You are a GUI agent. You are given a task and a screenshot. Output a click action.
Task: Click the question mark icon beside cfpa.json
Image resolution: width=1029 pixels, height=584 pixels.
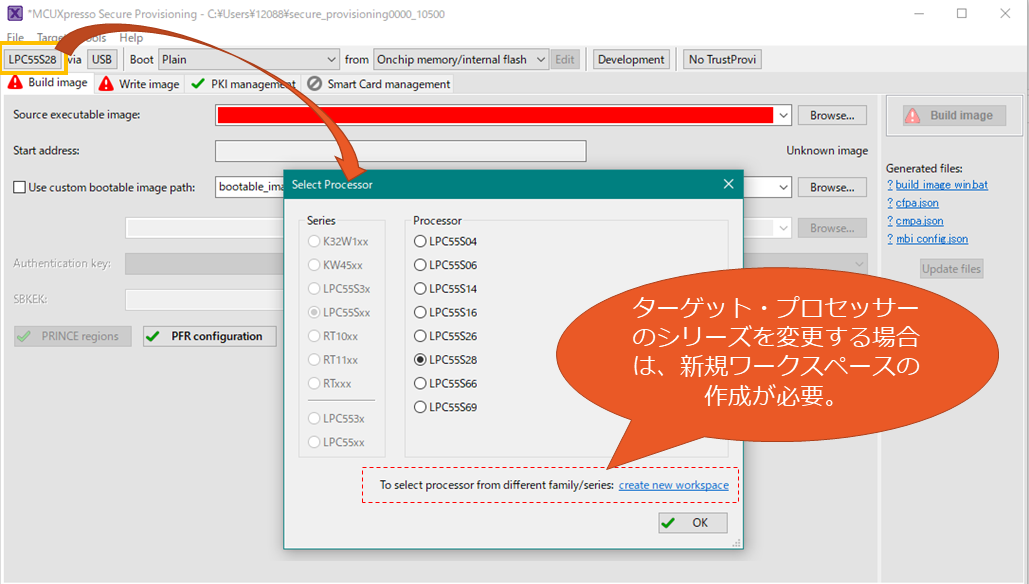click(x=890, y=203)
